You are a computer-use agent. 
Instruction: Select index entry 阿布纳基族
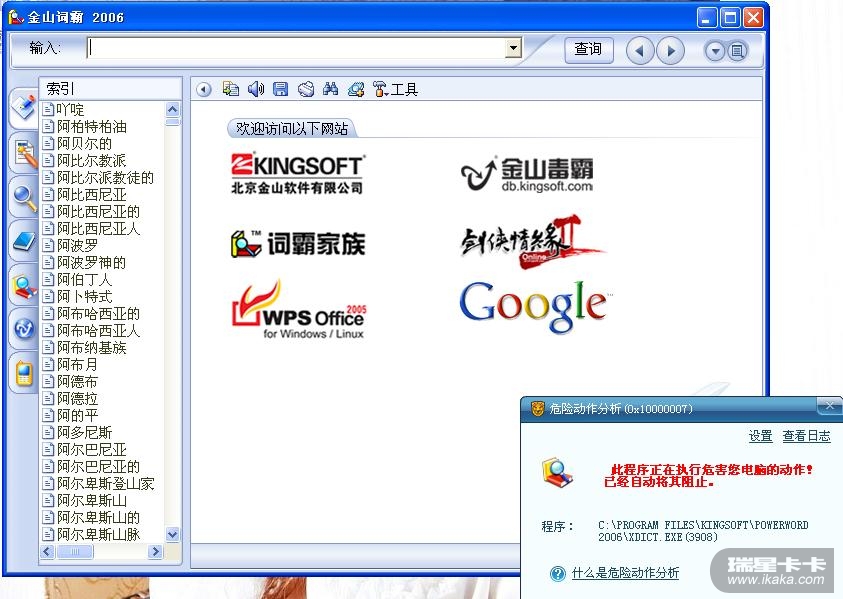click(x=85, y=348)
